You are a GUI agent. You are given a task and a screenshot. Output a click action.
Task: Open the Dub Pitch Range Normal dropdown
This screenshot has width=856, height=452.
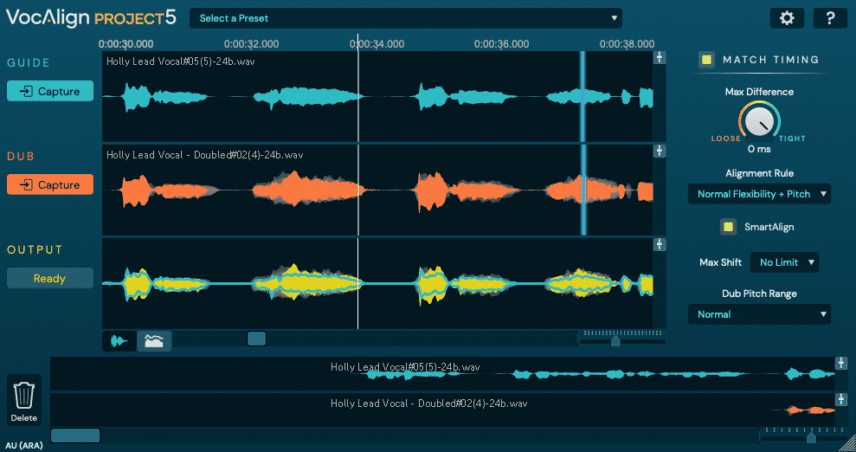coord(759,314)
